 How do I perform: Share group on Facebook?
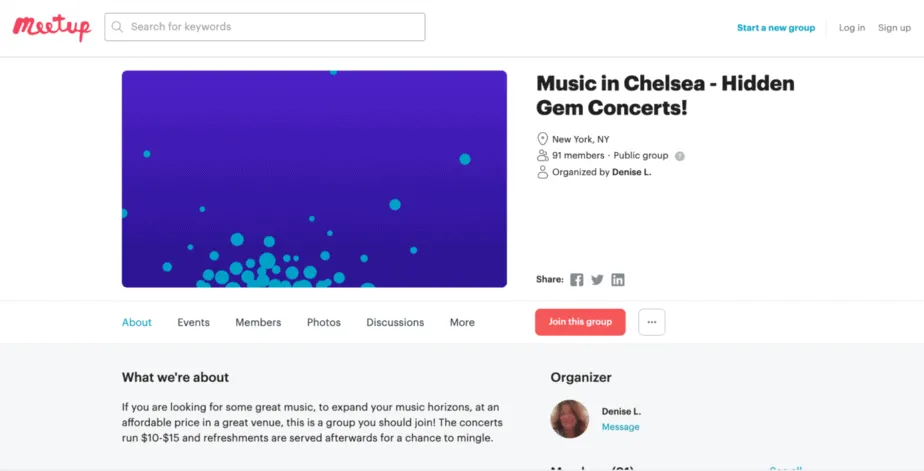click(x=577, y=280)
